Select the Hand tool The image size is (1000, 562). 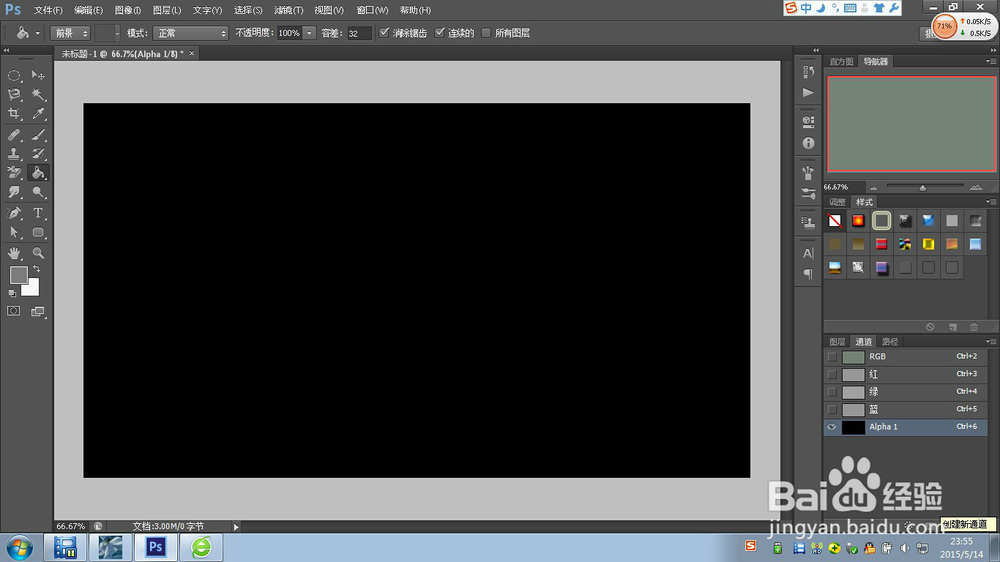pos(14,253)
